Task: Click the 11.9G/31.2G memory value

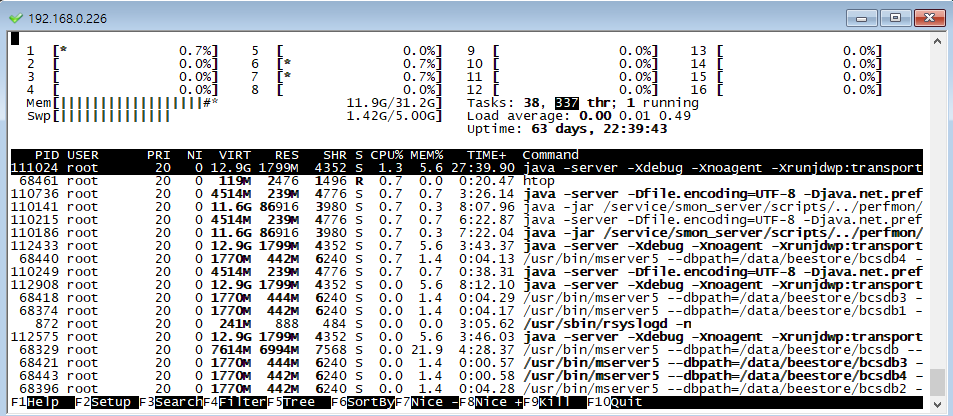Action: tap(391, 103)
